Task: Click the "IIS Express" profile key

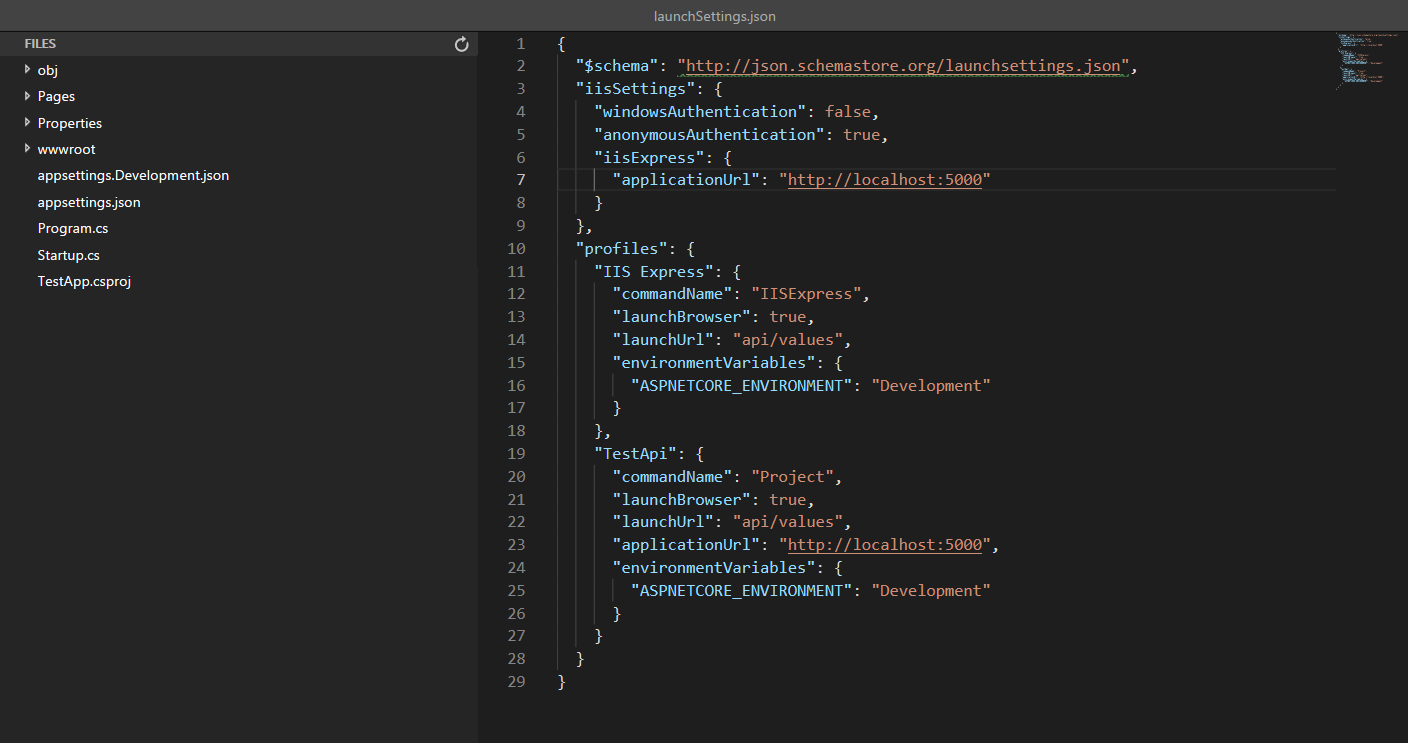Action: [654, 271]
